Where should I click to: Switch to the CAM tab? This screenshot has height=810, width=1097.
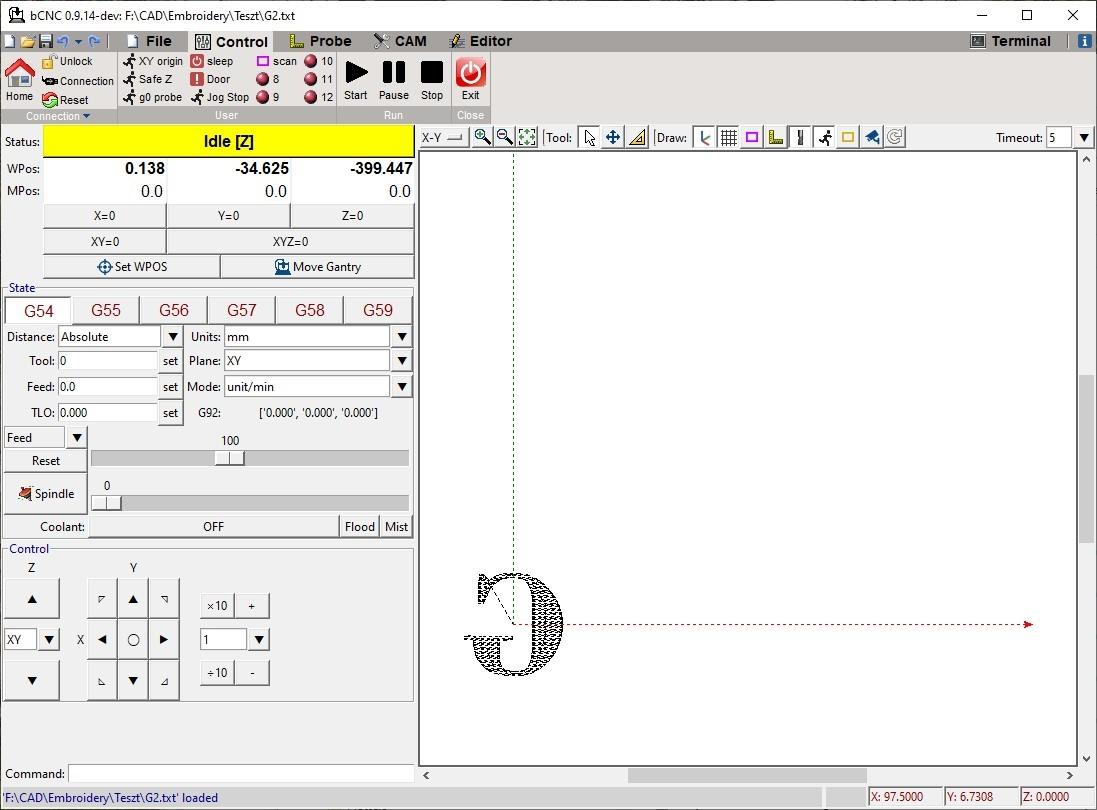click(399, 41)
